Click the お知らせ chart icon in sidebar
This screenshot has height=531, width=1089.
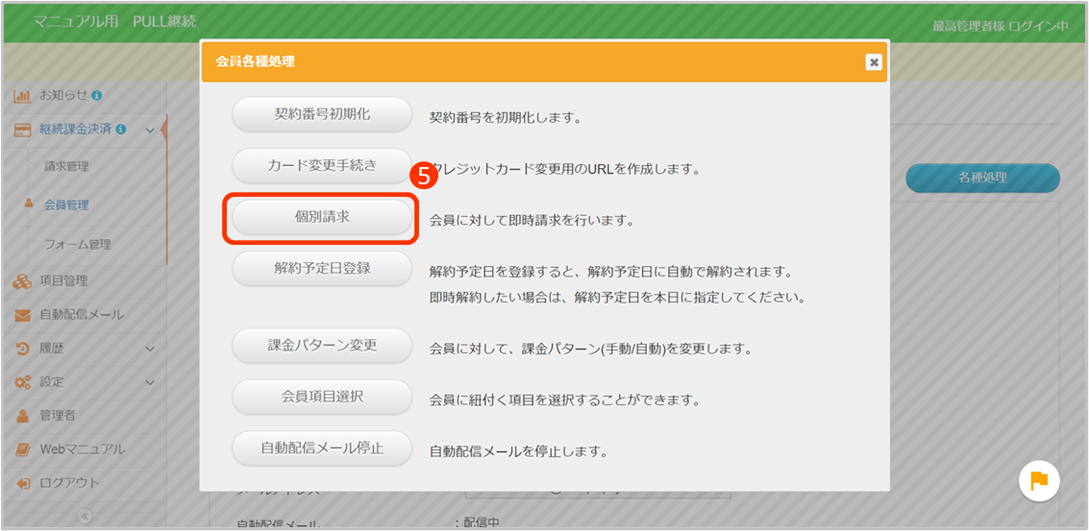(22, 96)
